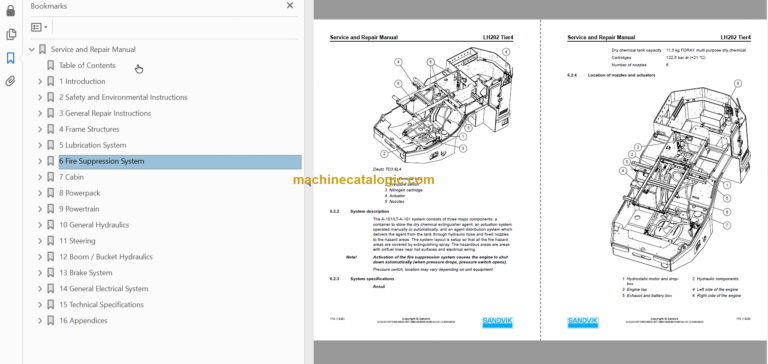The width and height of the screenshot is (768, 364).
Task: Expand 14 General Electrical System chevron
Action: click(x=40, y=289)
